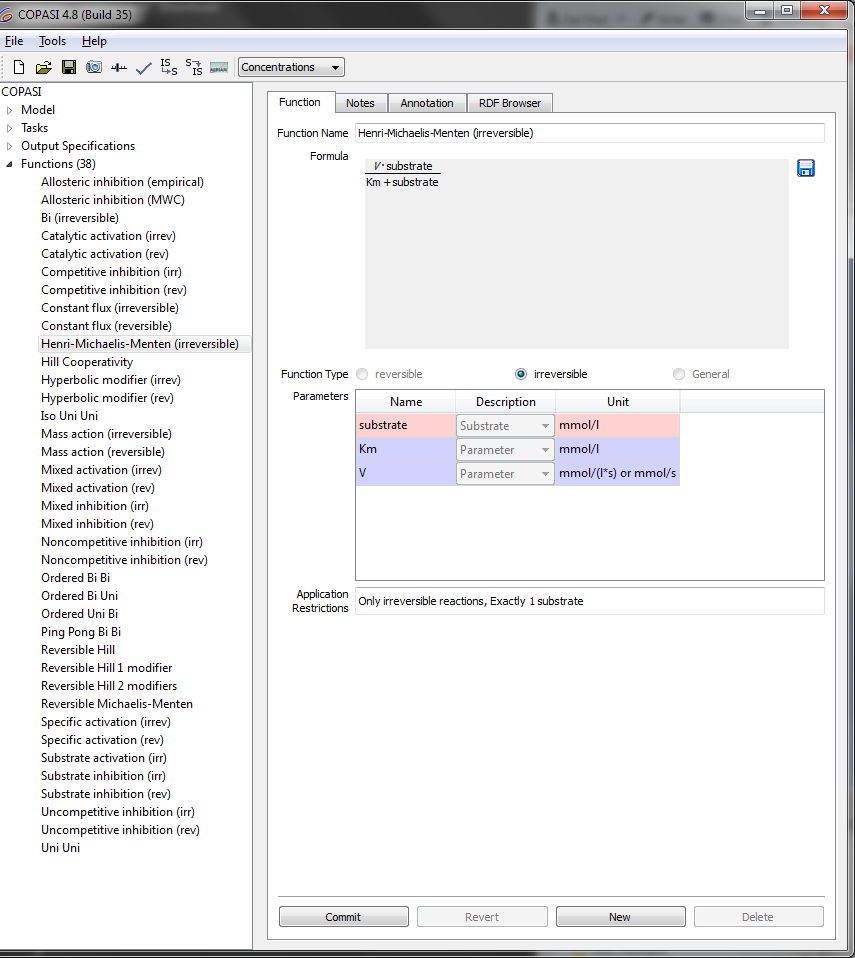
Task: Click the MIRIAM update toolbar icon
Action: pyautogui.click(x=219, y=68)
